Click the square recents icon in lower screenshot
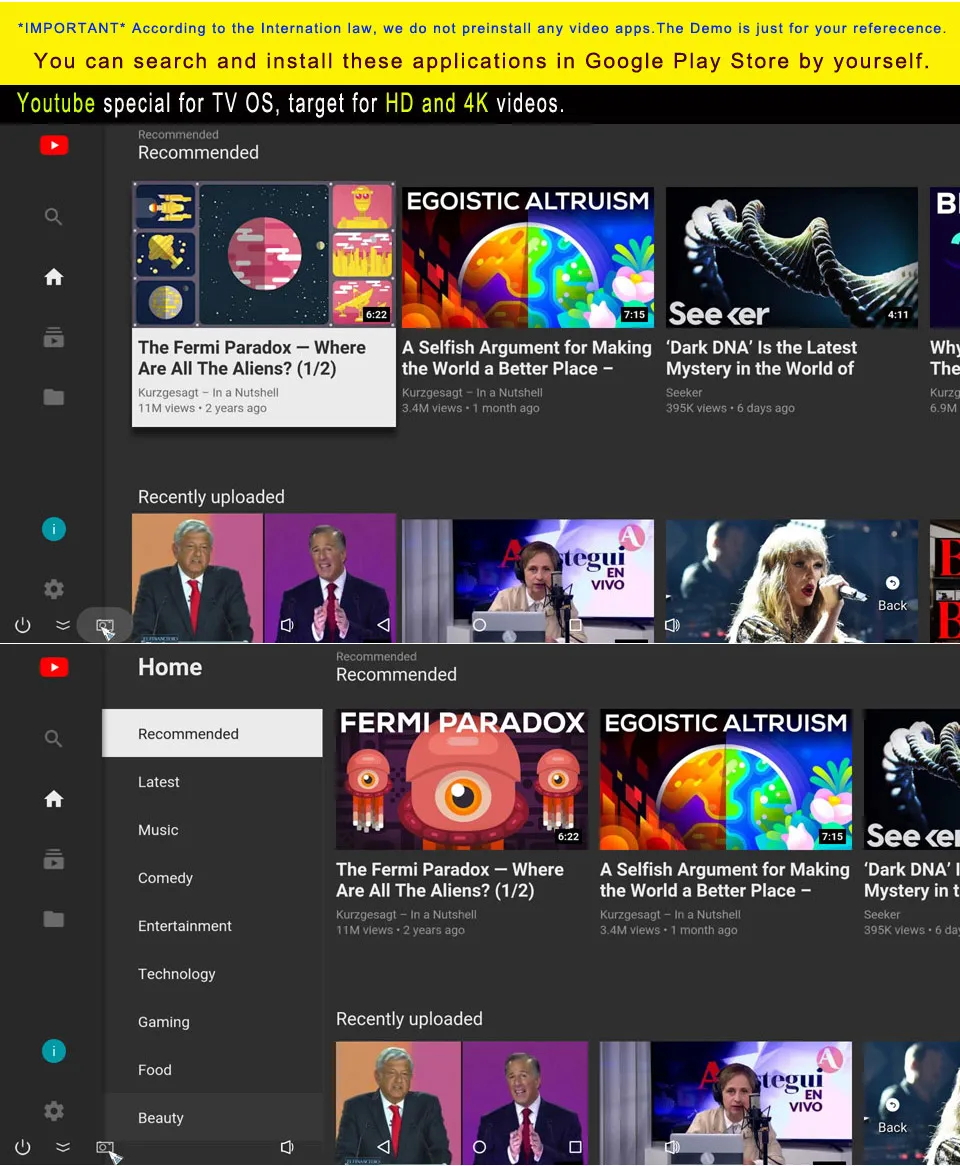Screen dimensions: 960x1166 click(x=576, y=1147)
